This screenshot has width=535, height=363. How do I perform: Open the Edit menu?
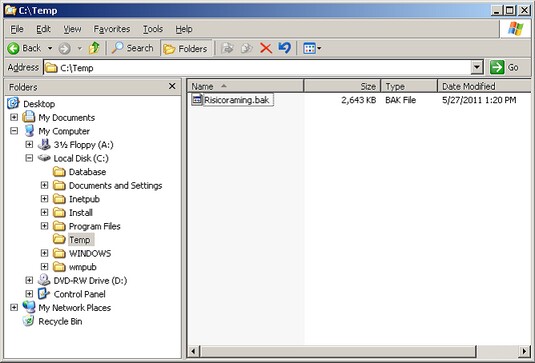tap(43, 29)
